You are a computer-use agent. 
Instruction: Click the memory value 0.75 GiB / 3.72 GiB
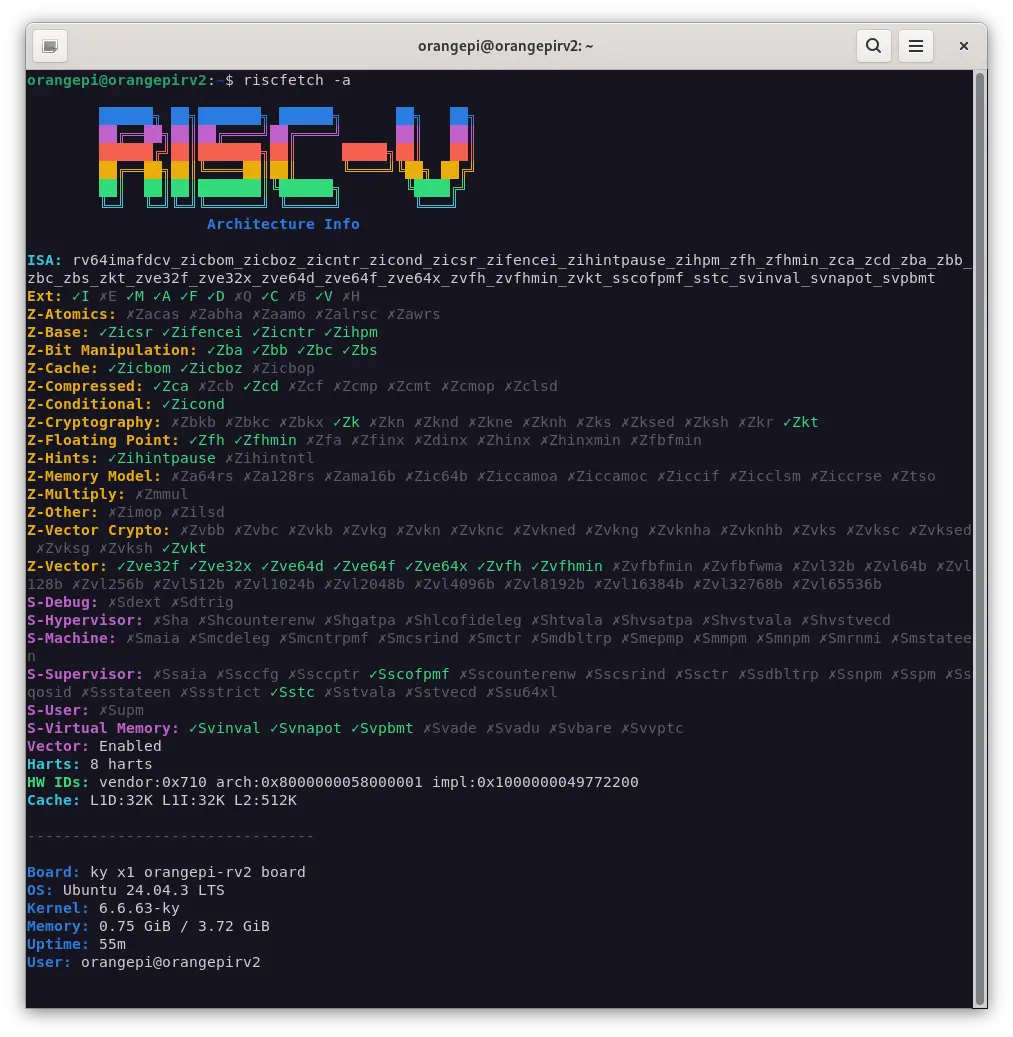(184, 927)
